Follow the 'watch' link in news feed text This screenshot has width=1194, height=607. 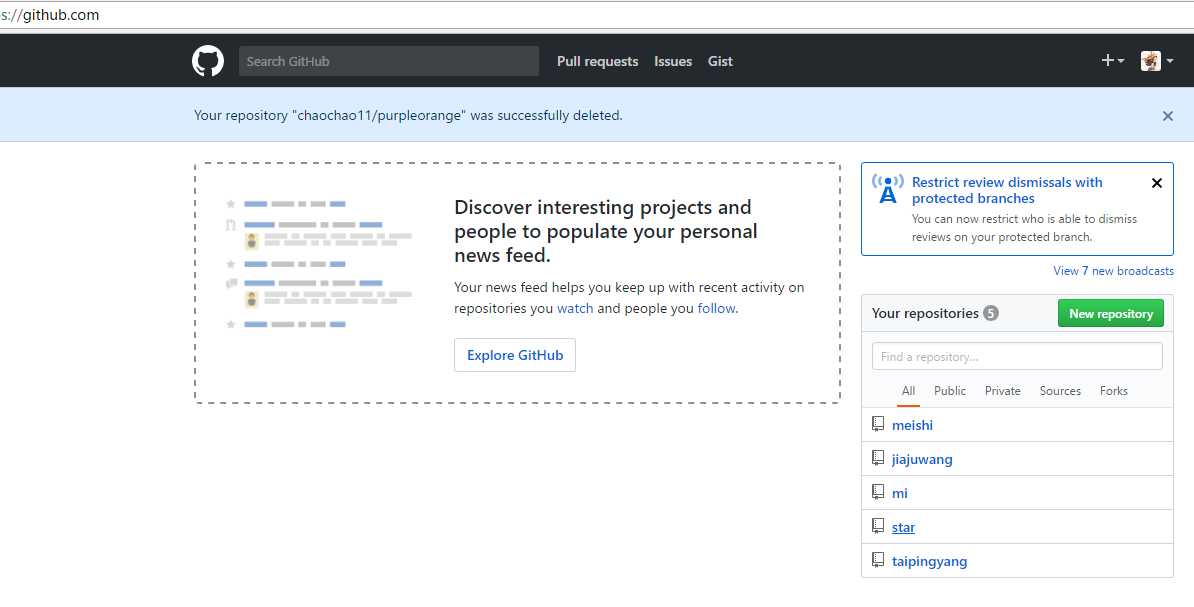[575, 308]
